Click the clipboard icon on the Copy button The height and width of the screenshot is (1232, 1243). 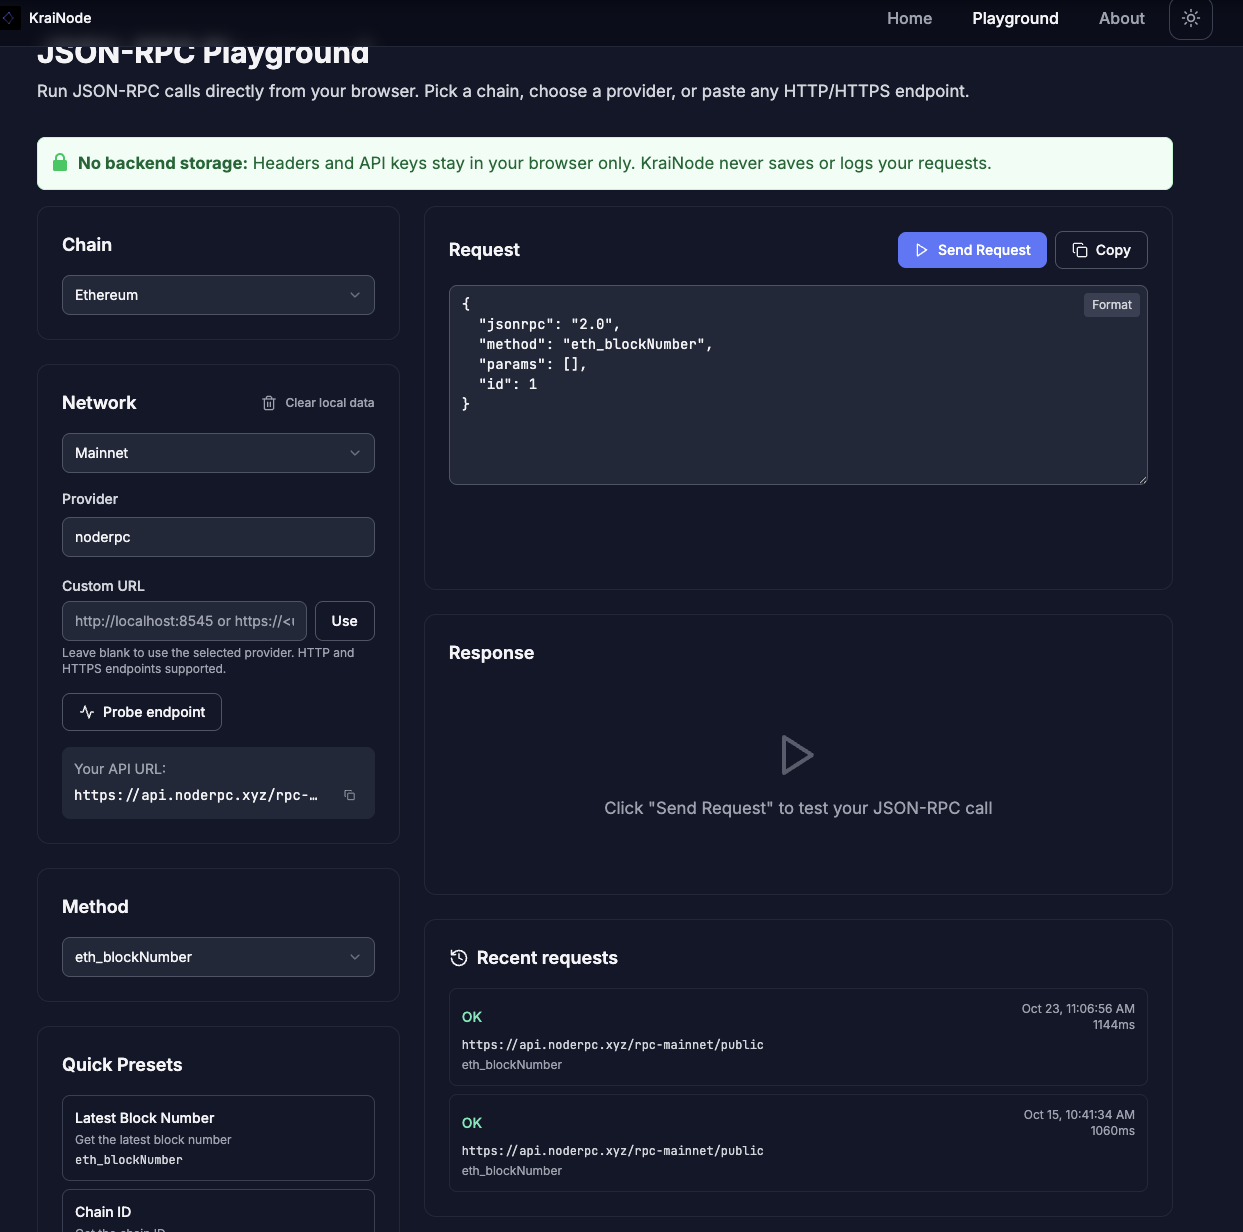[1079, 249]
